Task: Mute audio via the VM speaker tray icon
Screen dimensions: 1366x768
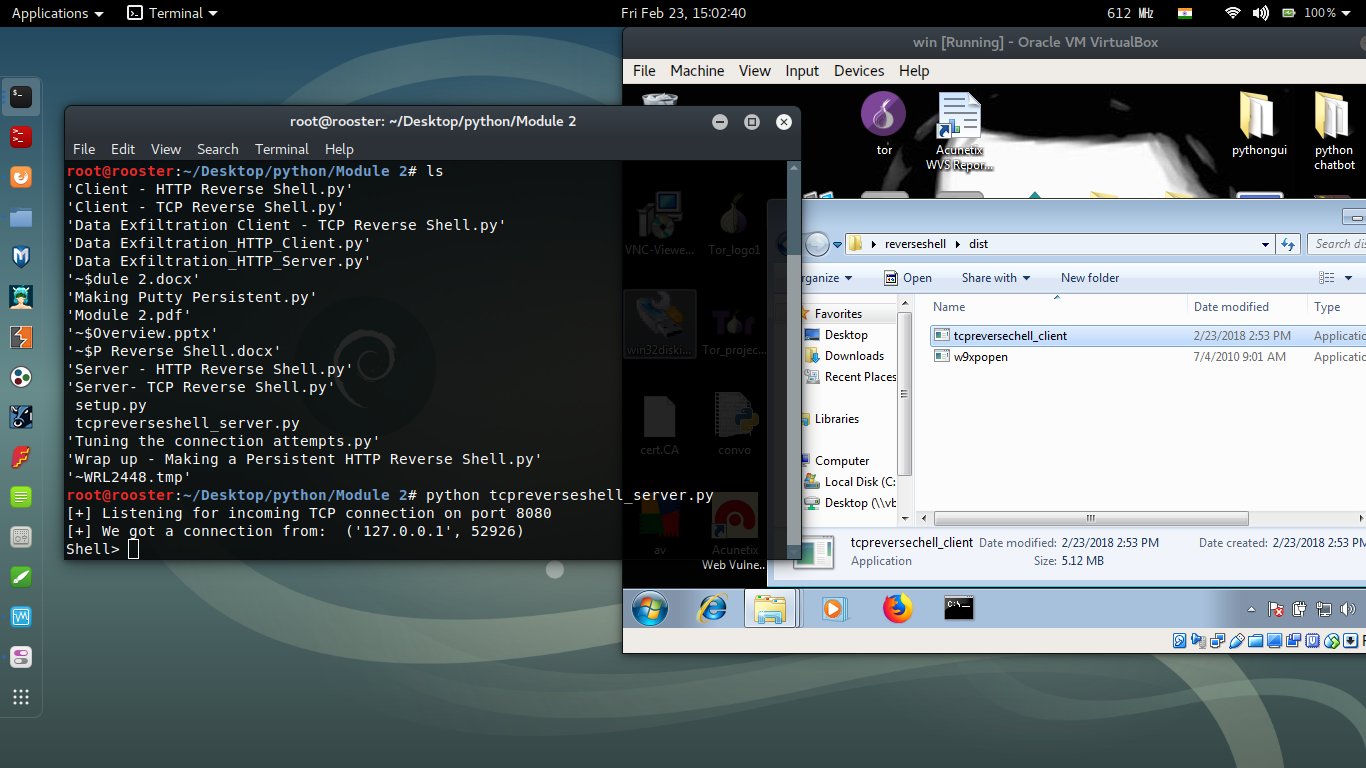Action: [x=1346, y=609]
